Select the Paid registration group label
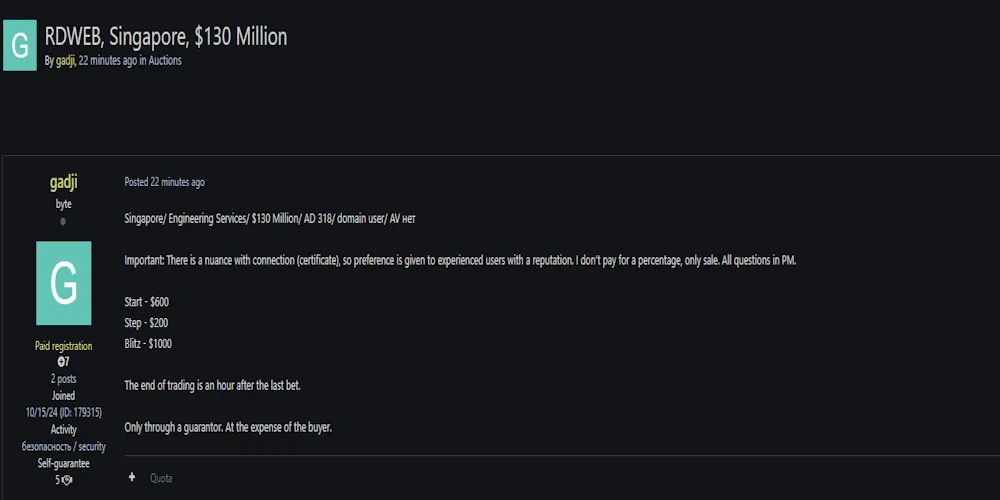Screen dimensions: 1000x500 click(x=63, y=346)
